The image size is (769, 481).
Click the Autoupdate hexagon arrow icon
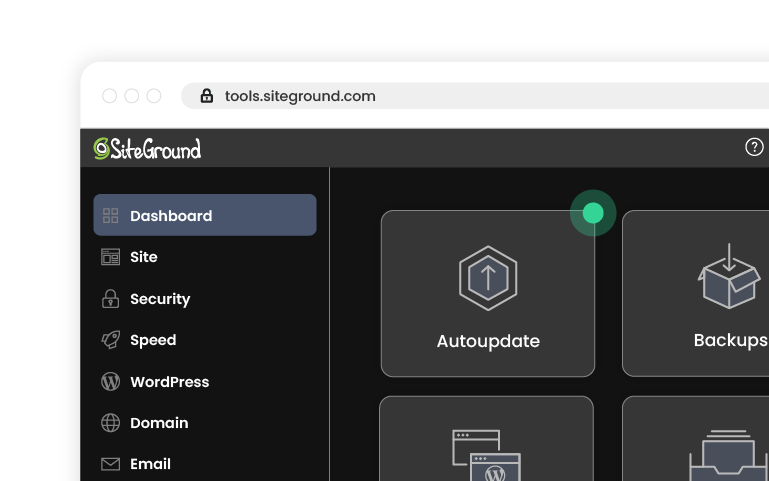click(x=488, y=278)
